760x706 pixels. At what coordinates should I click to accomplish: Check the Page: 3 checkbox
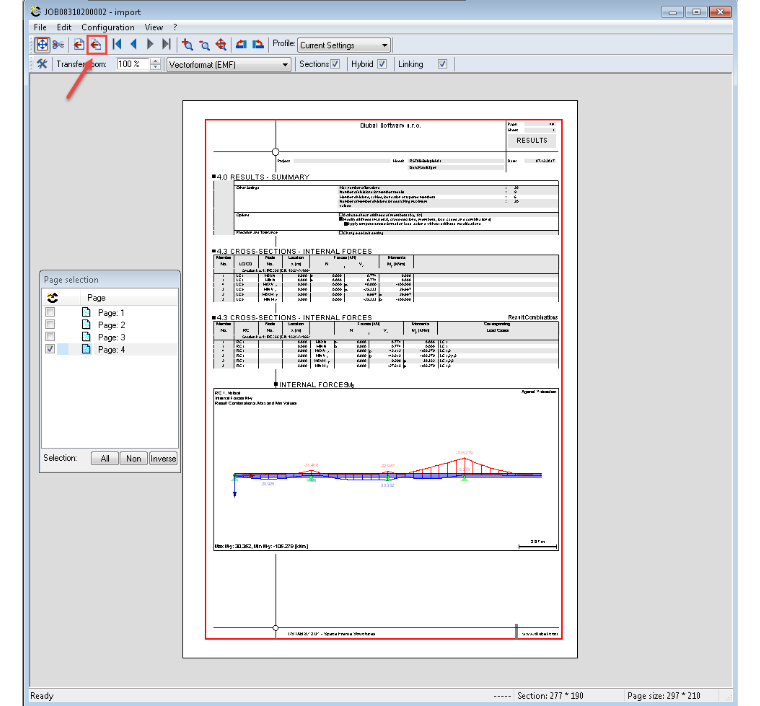[50, 337]
